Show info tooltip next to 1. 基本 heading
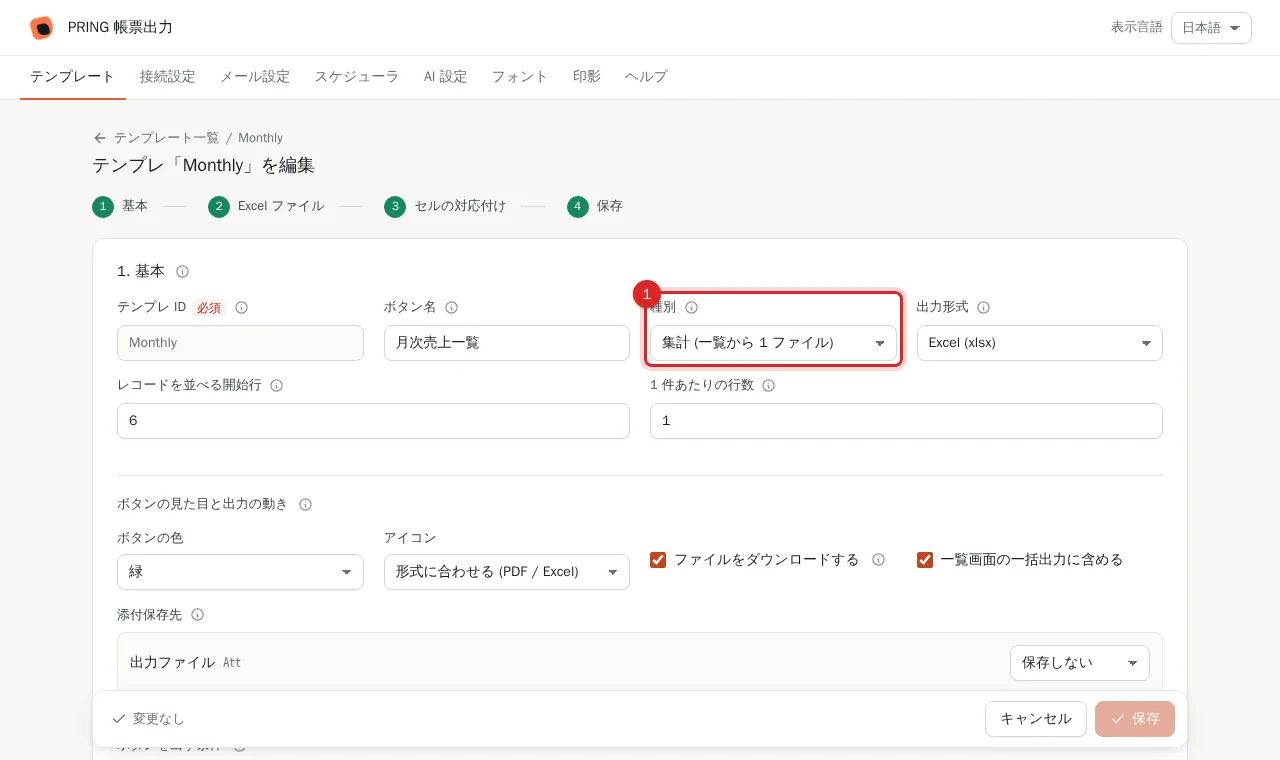Viewport: 1280px width, 760px height. coord(182,271)
